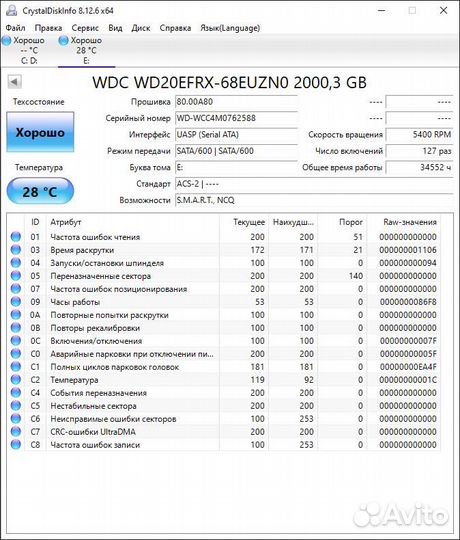Click the previous disk arrow button
The width and height of the screenshot is (460, 540).
pyautogui.click(x=14, y=82)
